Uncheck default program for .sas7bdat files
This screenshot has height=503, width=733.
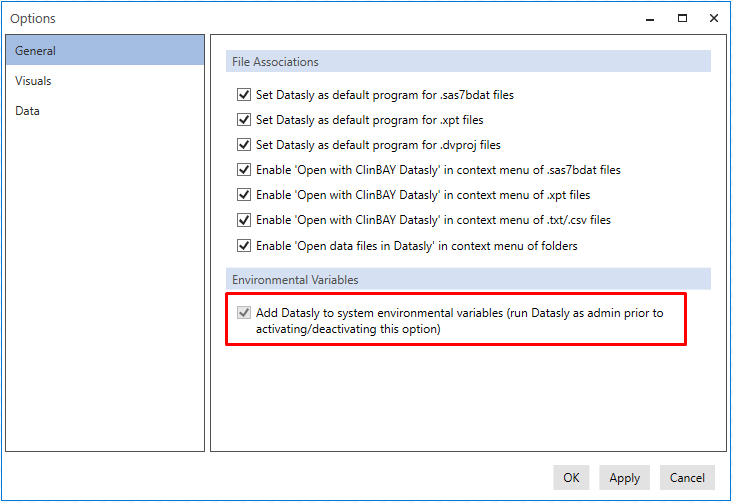point(244,94)
